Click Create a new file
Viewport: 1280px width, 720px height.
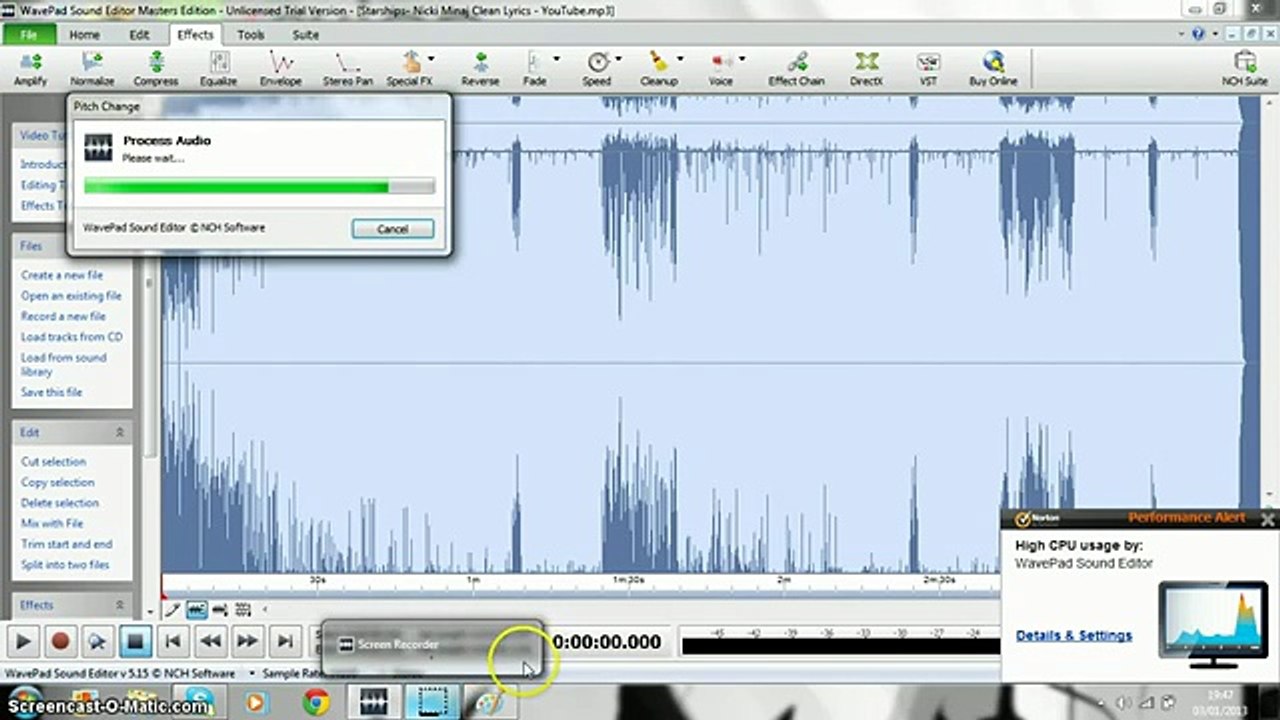[x=62, y=275]
